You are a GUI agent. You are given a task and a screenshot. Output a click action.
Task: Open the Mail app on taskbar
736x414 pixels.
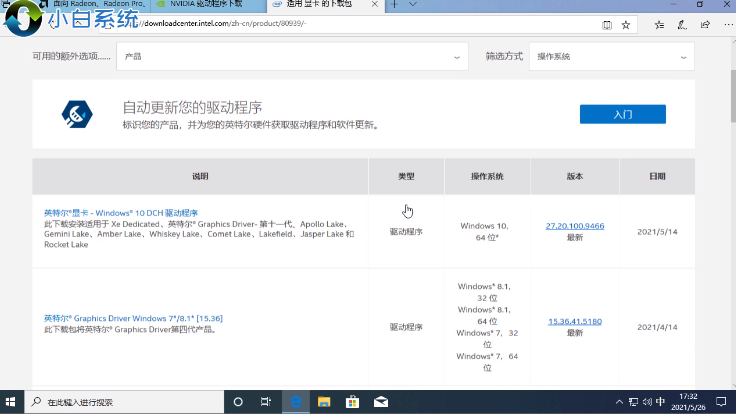[x=381, y=402]
